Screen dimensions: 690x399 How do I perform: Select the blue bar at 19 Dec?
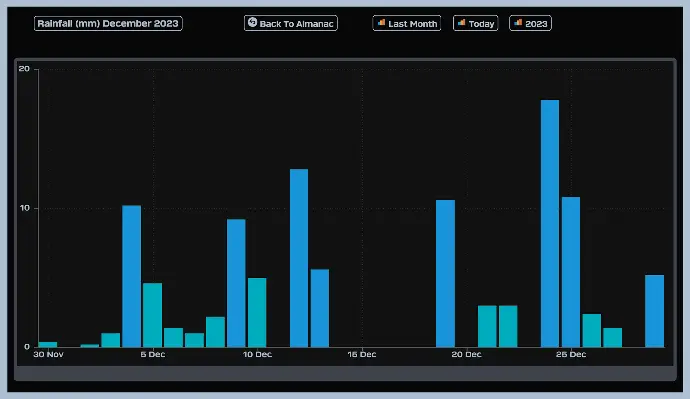click(445, 274)
